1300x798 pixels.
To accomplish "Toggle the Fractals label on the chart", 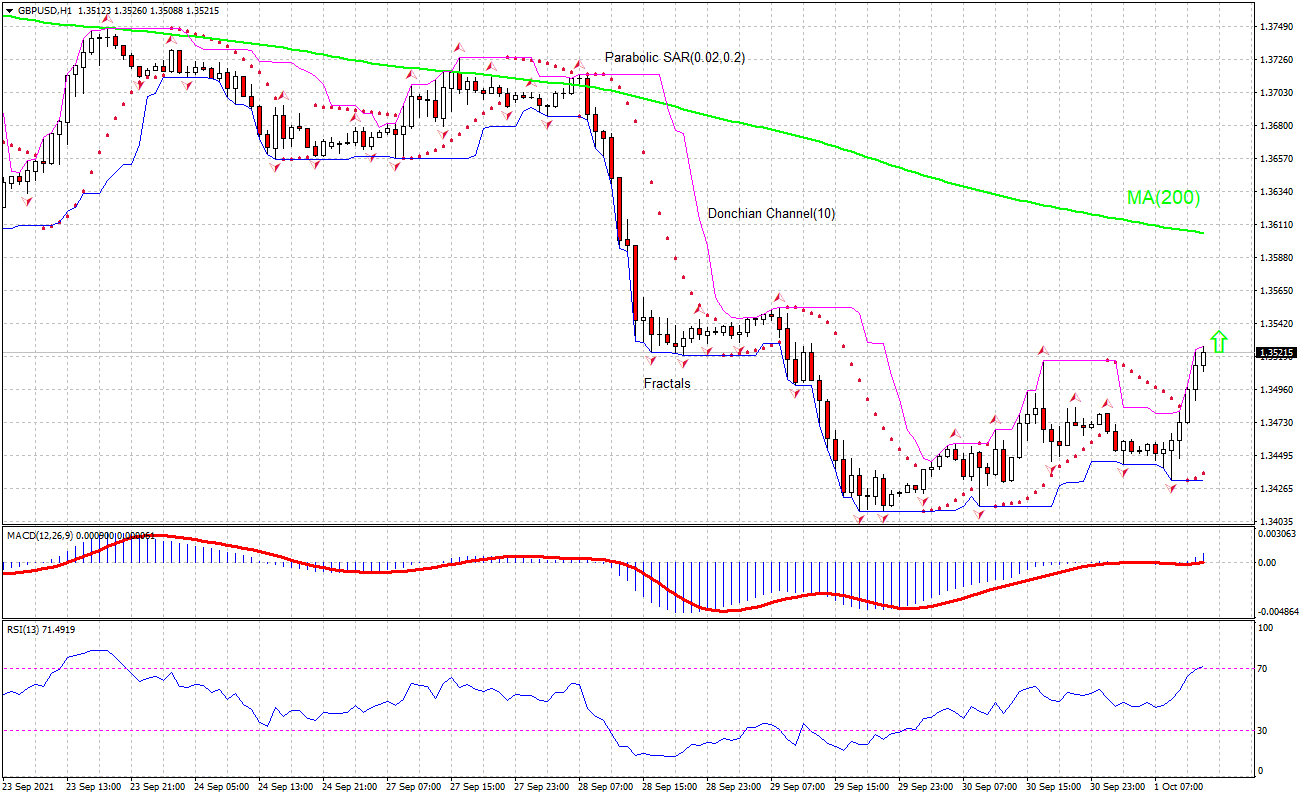I will (665, 383).
